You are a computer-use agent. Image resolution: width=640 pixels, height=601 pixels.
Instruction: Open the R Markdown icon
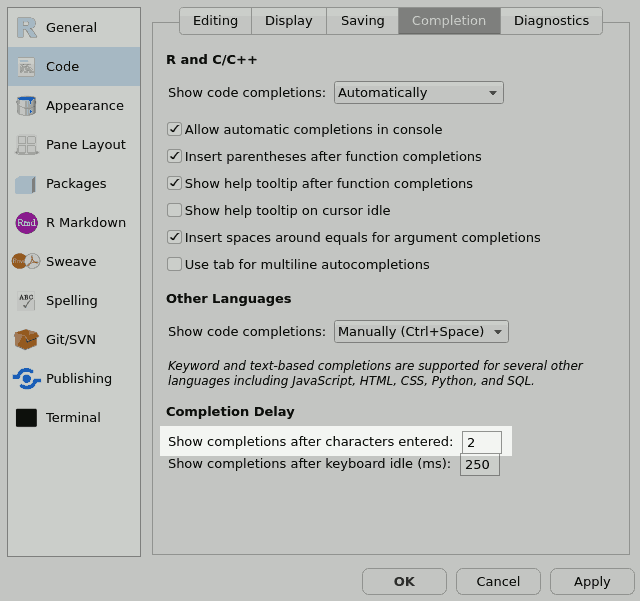click(x=26, y=223)
